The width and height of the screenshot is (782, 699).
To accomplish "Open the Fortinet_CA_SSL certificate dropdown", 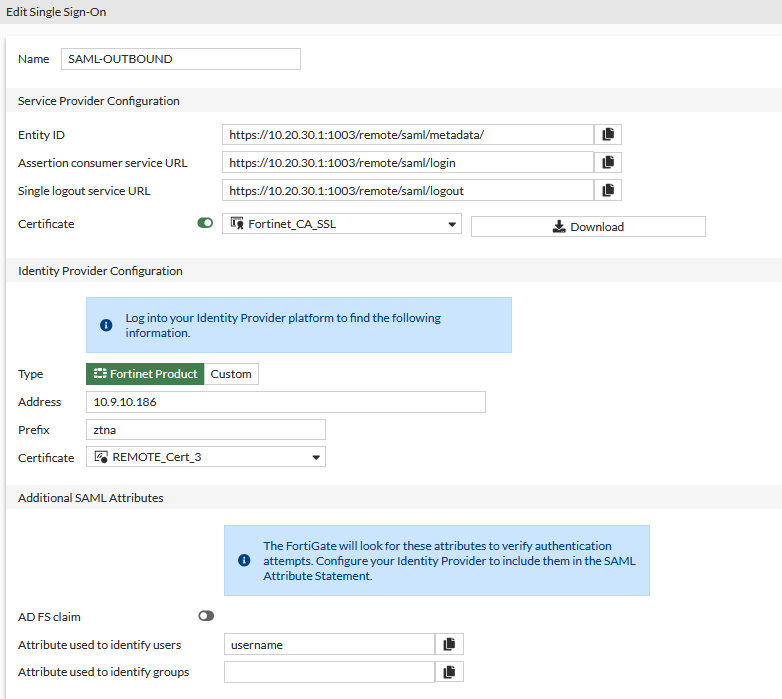I will (x=341, y=224).
